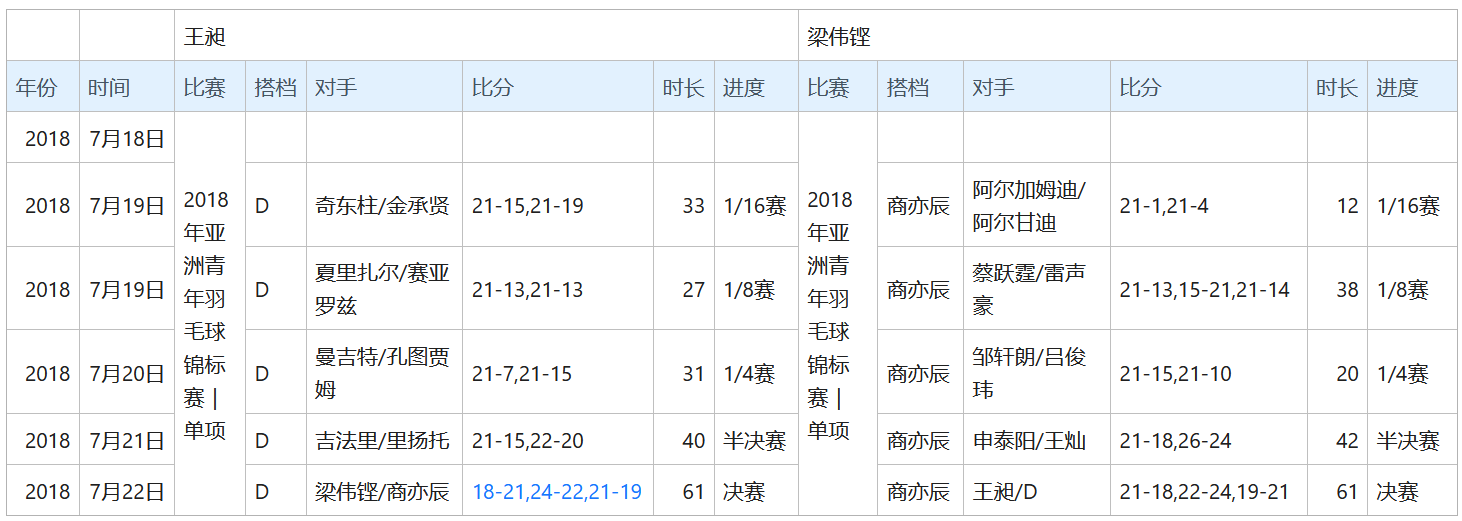Select opponent cell 邹轩朗/吕俊玮
The image size is (1462, 521).
[x=1029, y=373]
